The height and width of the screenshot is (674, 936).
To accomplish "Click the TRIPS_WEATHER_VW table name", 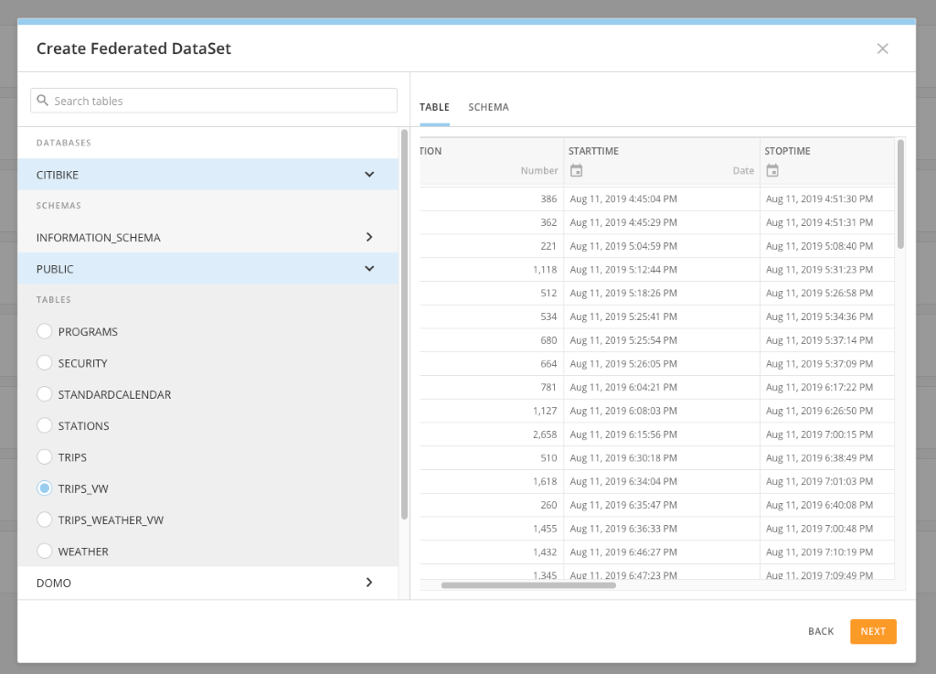I will [110, 520].
